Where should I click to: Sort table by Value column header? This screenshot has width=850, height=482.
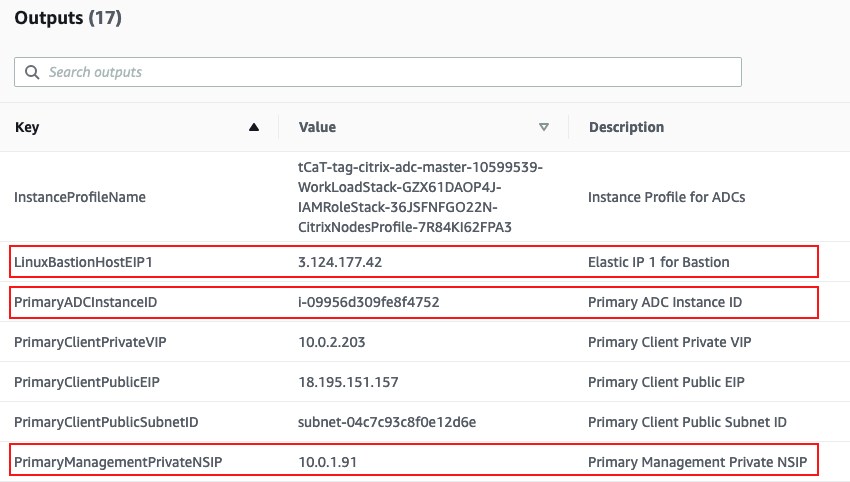coord(317,127)
